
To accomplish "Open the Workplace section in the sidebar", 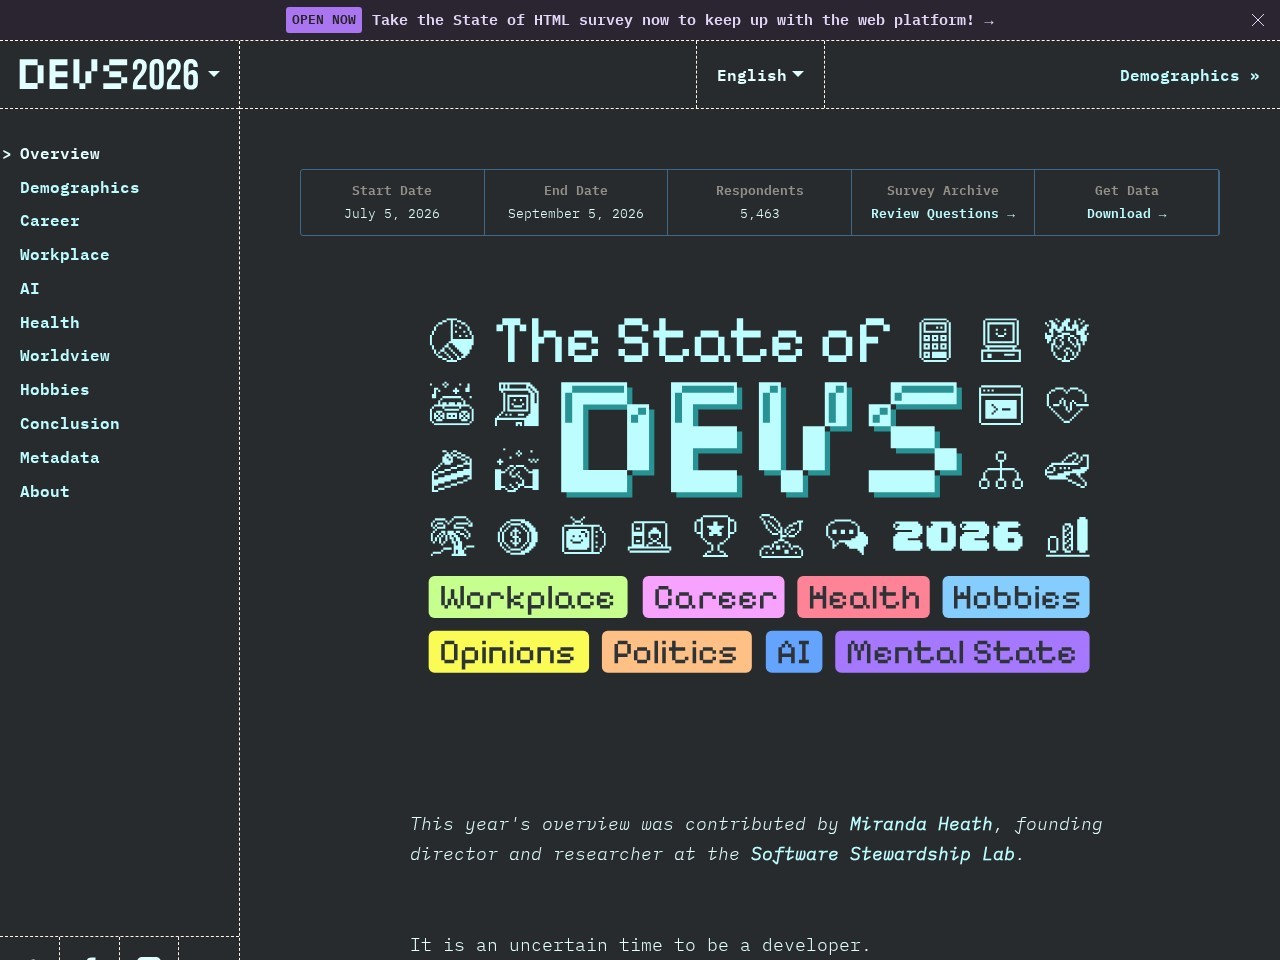I will (65, 255).
